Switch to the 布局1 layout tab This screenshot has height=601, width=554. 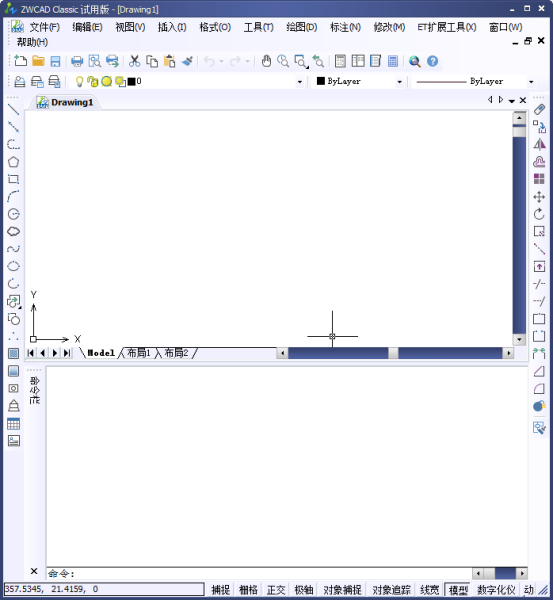(x=138, y=353)
